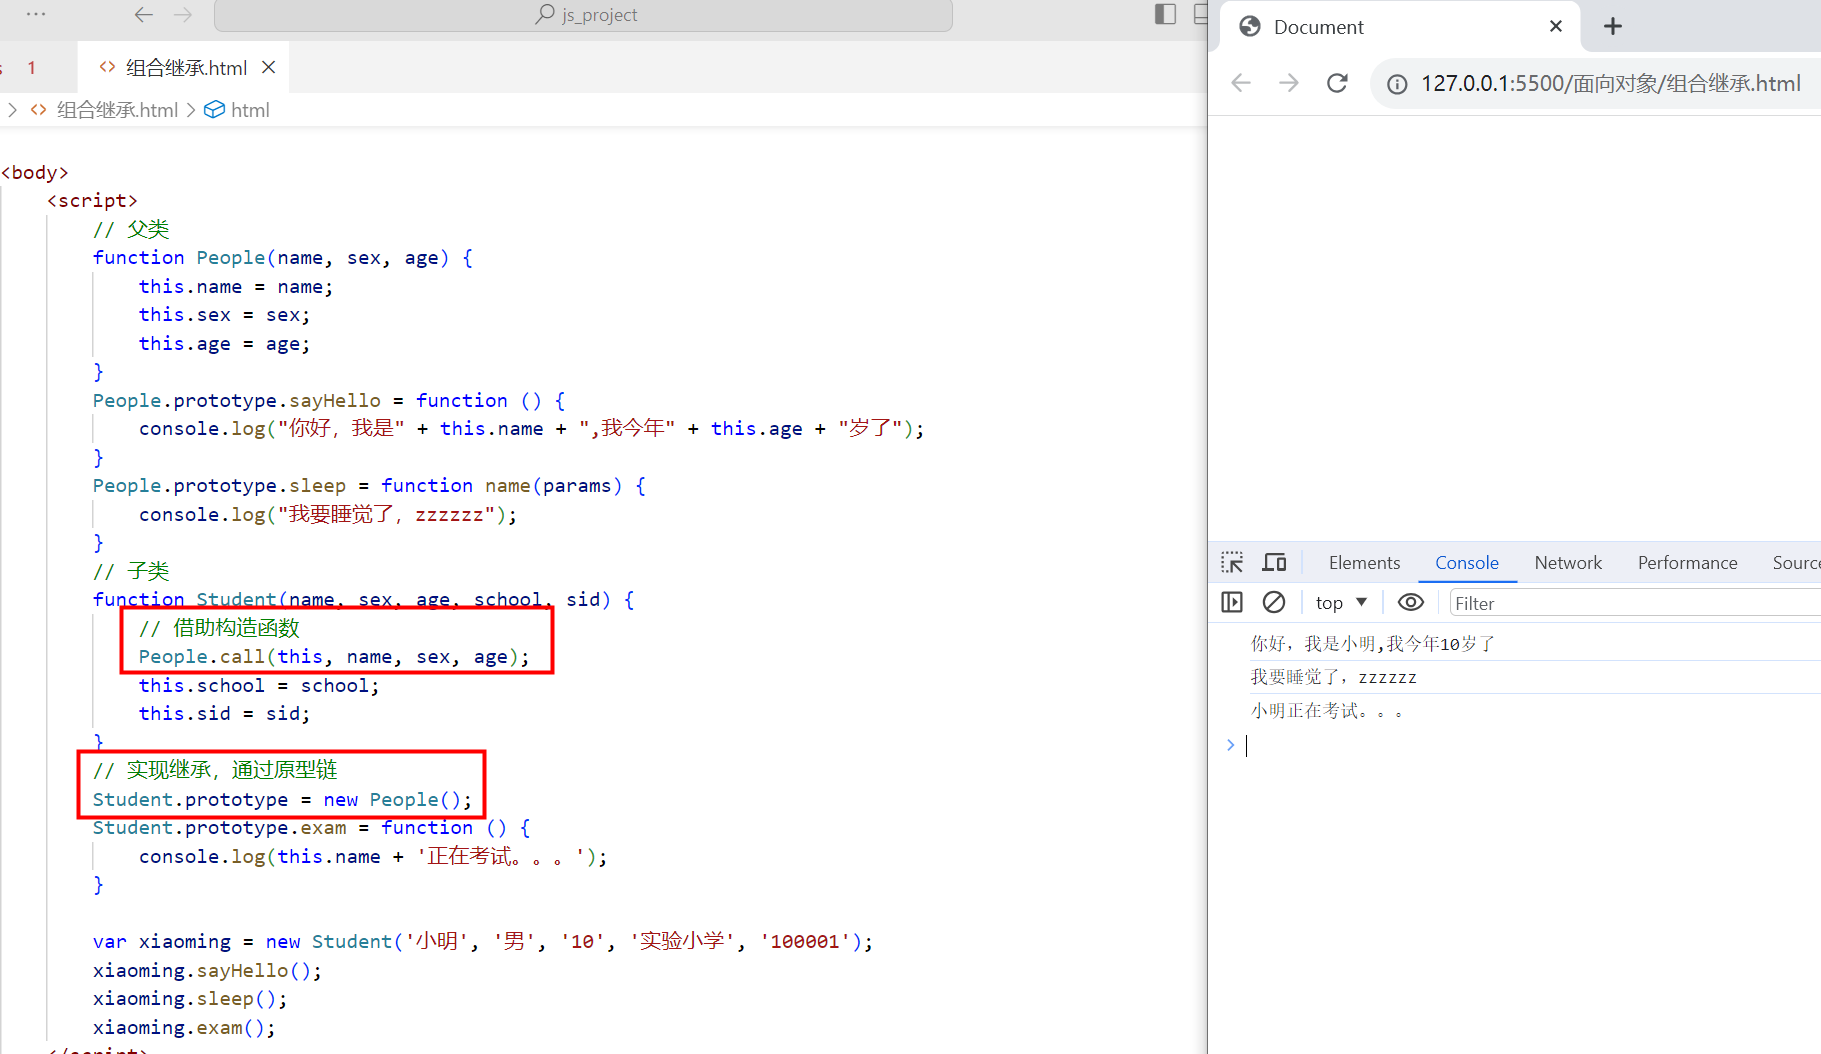
Task: Switch to DevTools Console tab
Action: (1467, 563)
